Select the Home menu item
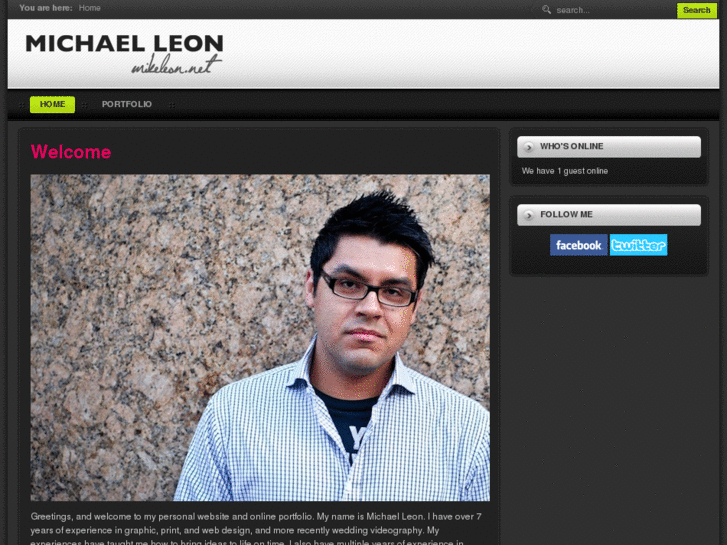This screenshot has height=545, width=727. click(52, 104)
